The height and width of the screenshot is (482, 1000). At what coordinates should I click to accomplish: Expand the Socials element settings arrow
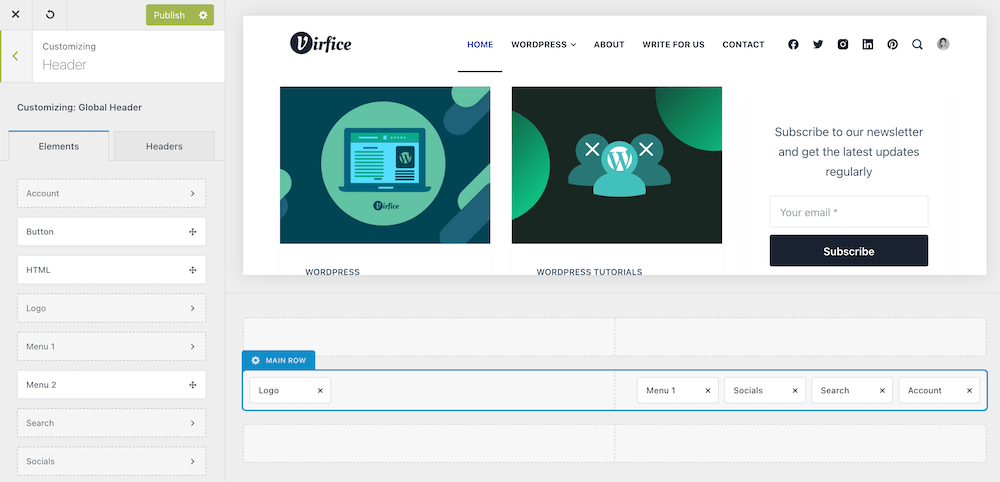(193, 461)
